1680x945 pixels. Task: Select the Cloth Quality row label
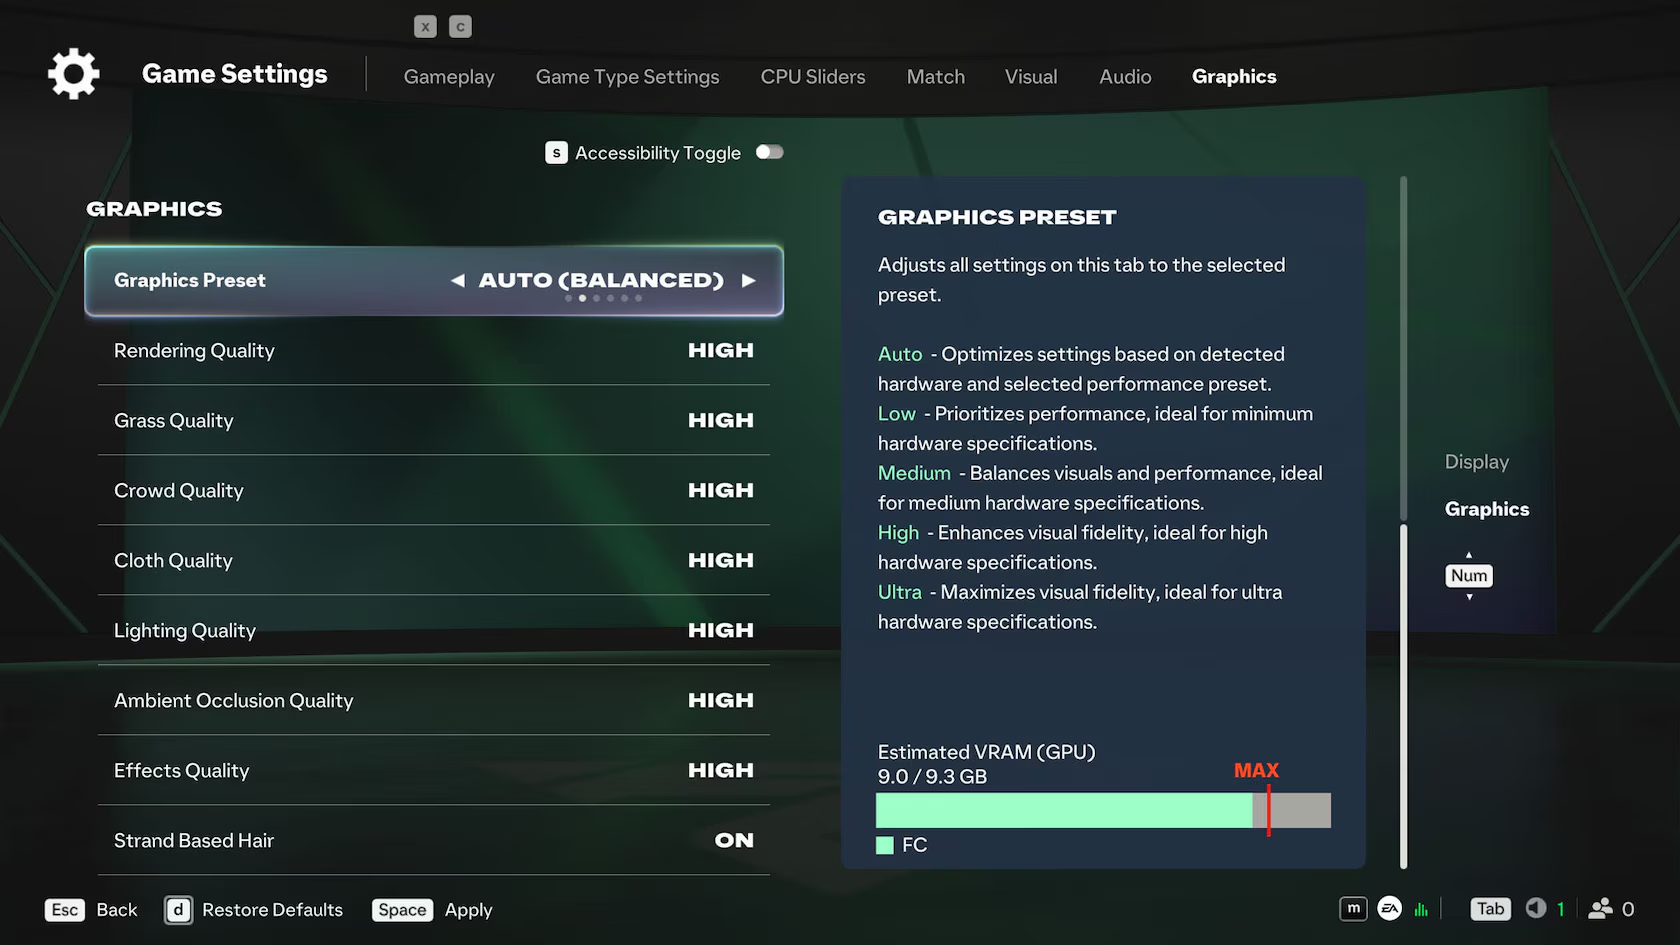tap(173, 561)
